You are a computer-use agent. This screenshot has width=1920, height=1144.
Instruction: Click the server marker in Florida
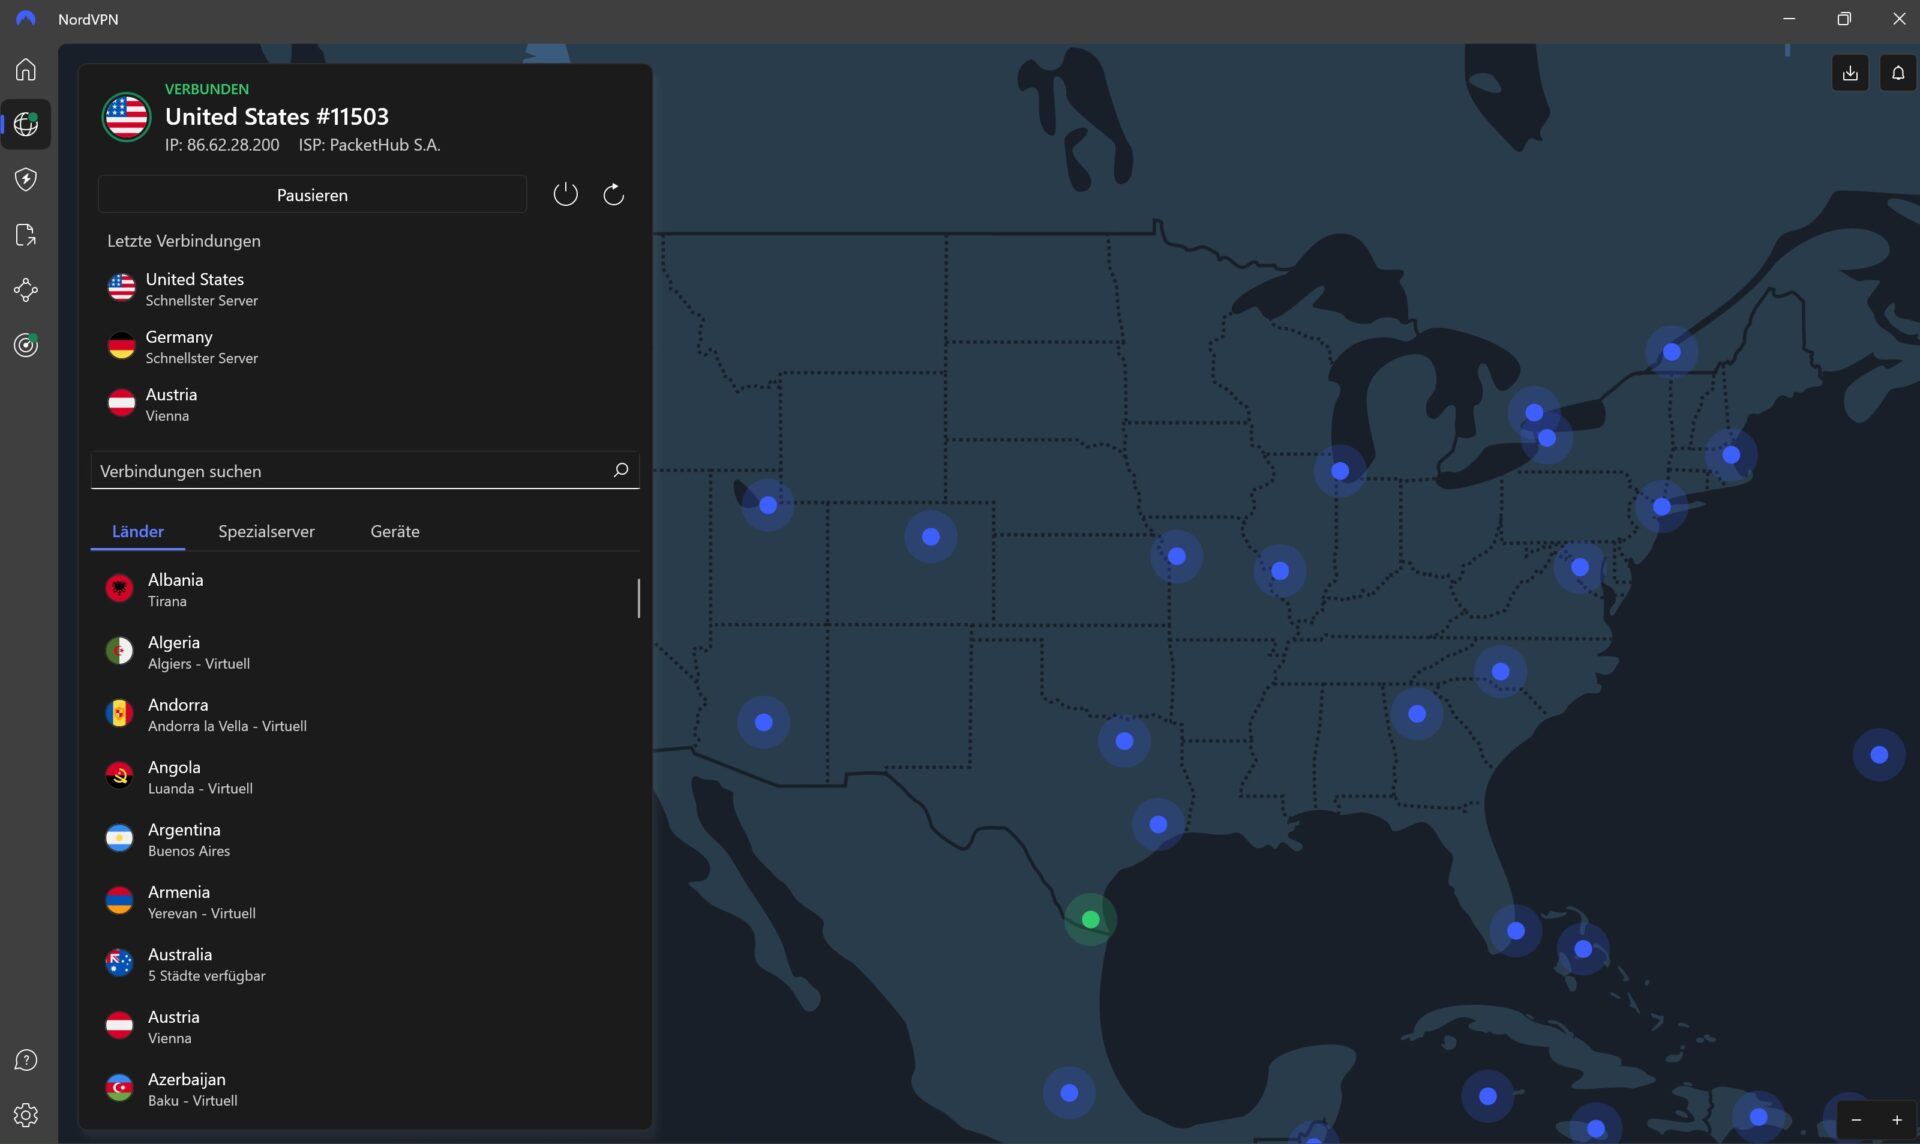(x=1516, y=930)
